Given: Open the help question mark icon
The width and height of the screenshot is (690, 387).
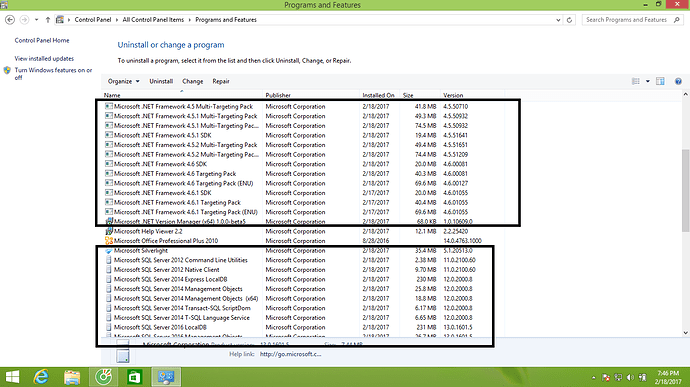Looking at the screenshot, I should [678, 81].
